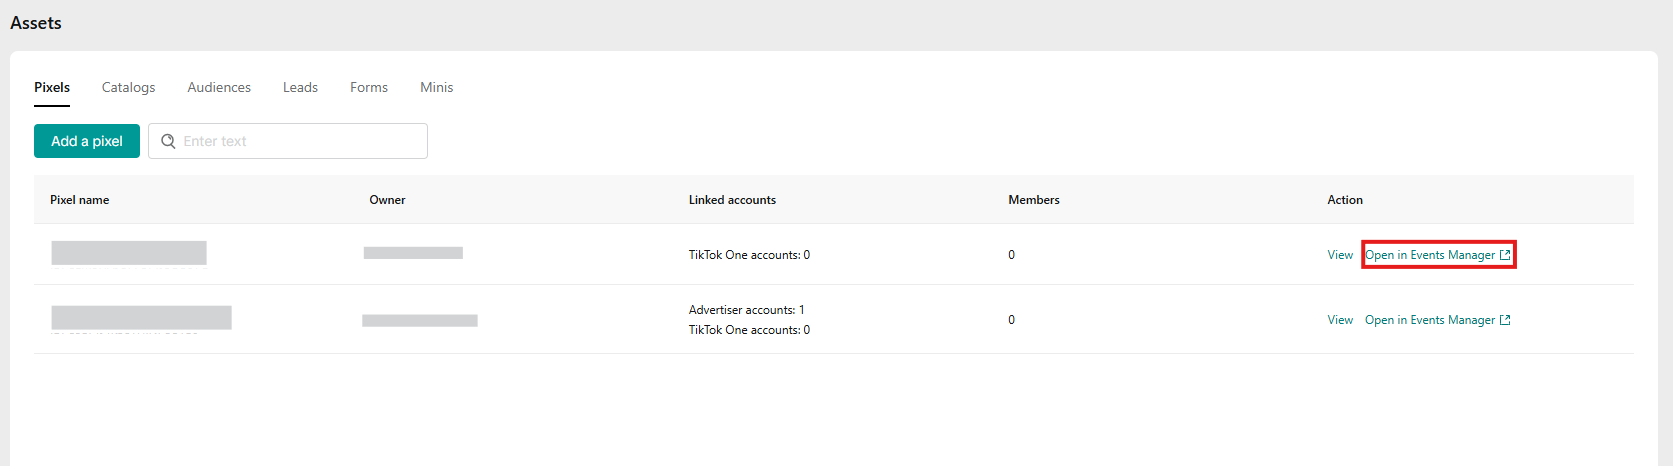
Task: Click the magnifier icon in search box
Action: [168, 141]
